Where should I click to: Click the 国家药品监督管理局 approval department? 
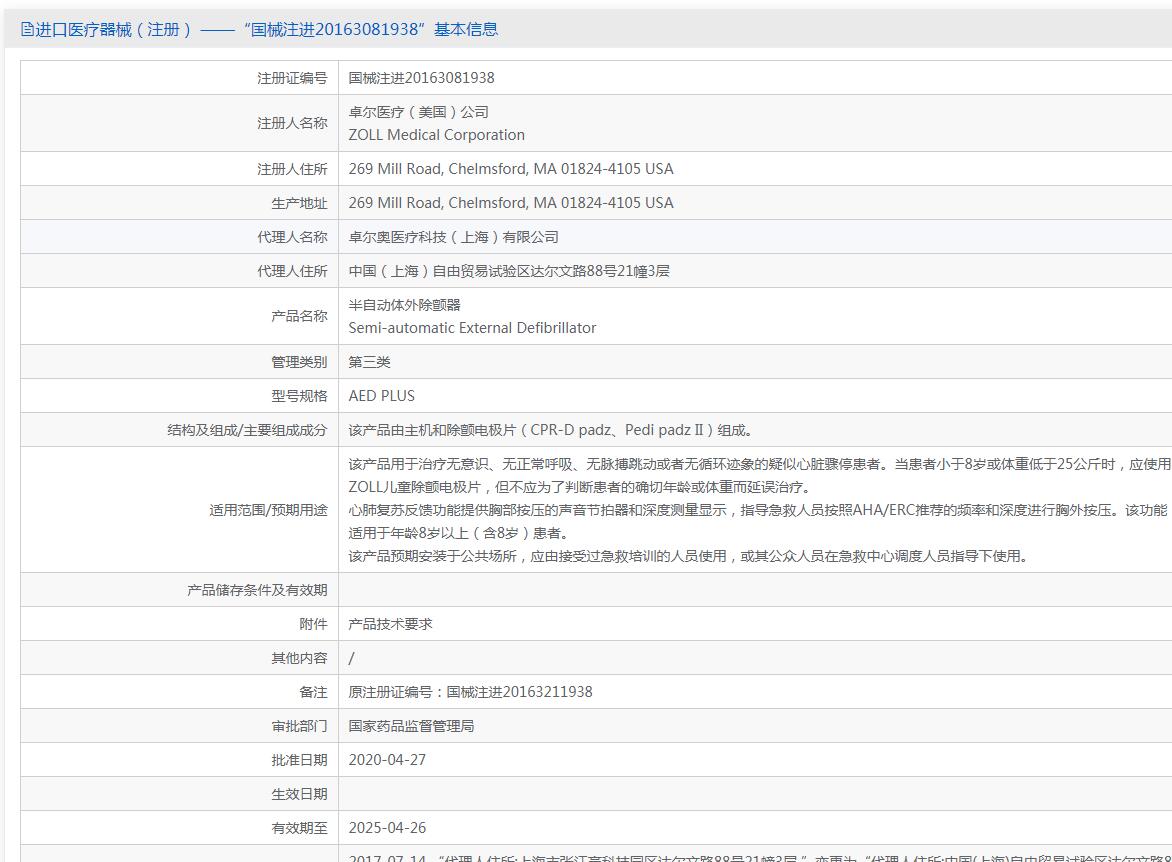click(x=411, y=726)
